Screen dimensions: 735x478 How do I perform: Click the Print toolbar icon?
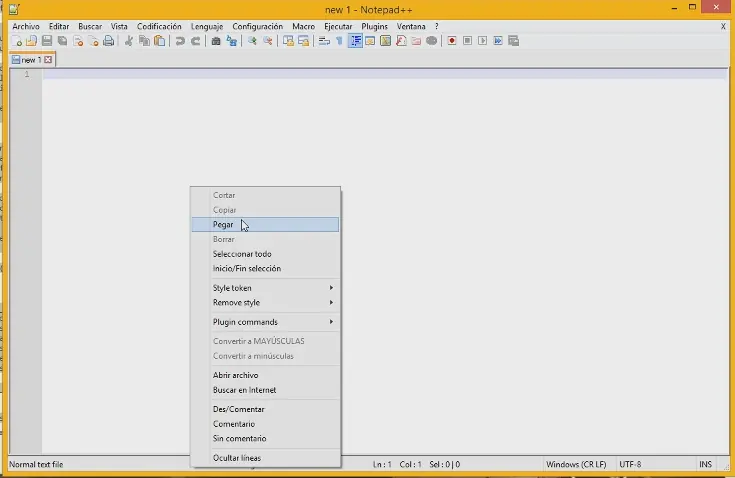tap(108, 41)
